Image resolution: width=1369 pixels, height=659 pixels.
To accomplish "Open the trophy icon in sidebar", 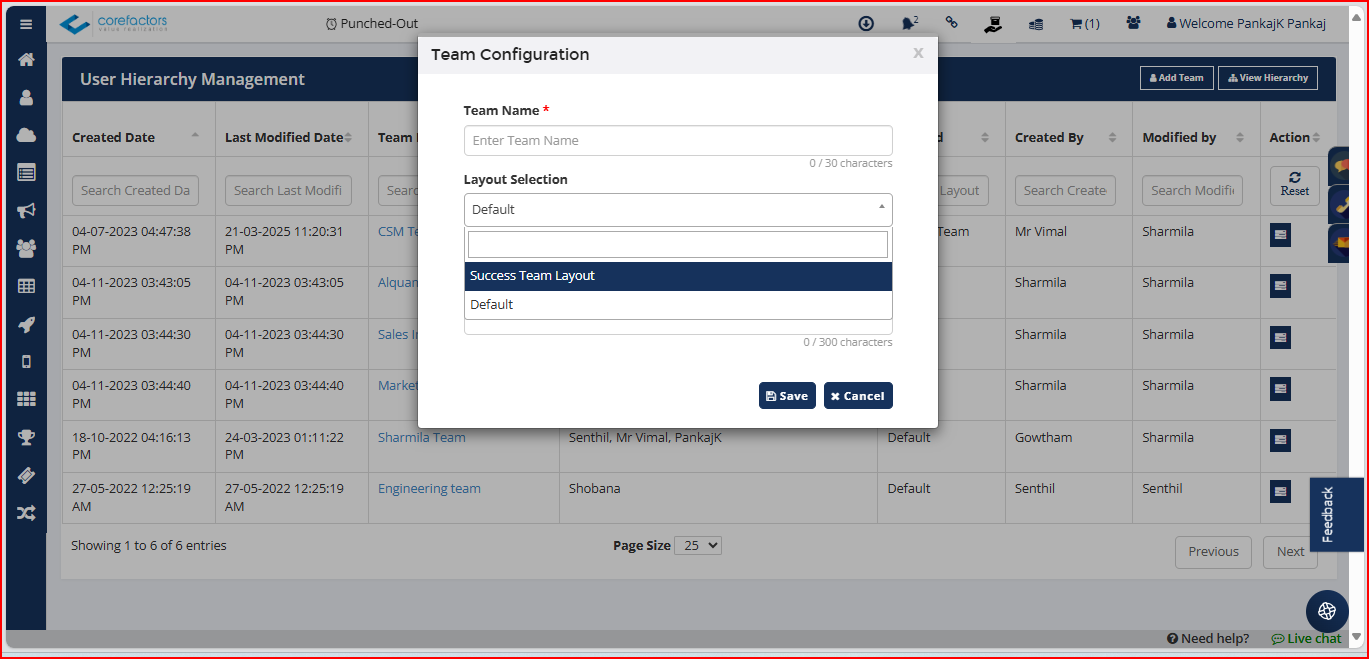I will pyautogui.click(x=26, y=437).
